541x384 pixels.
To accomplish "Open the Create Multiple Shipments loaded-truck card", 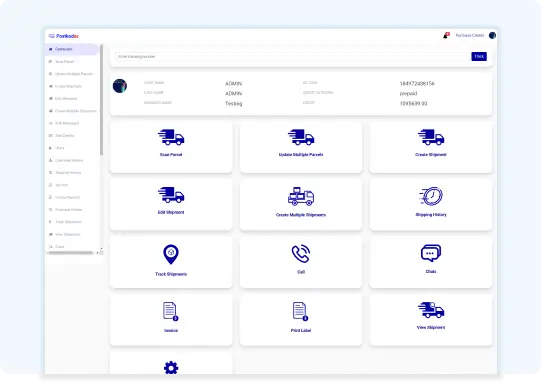I will pos(301,204).
